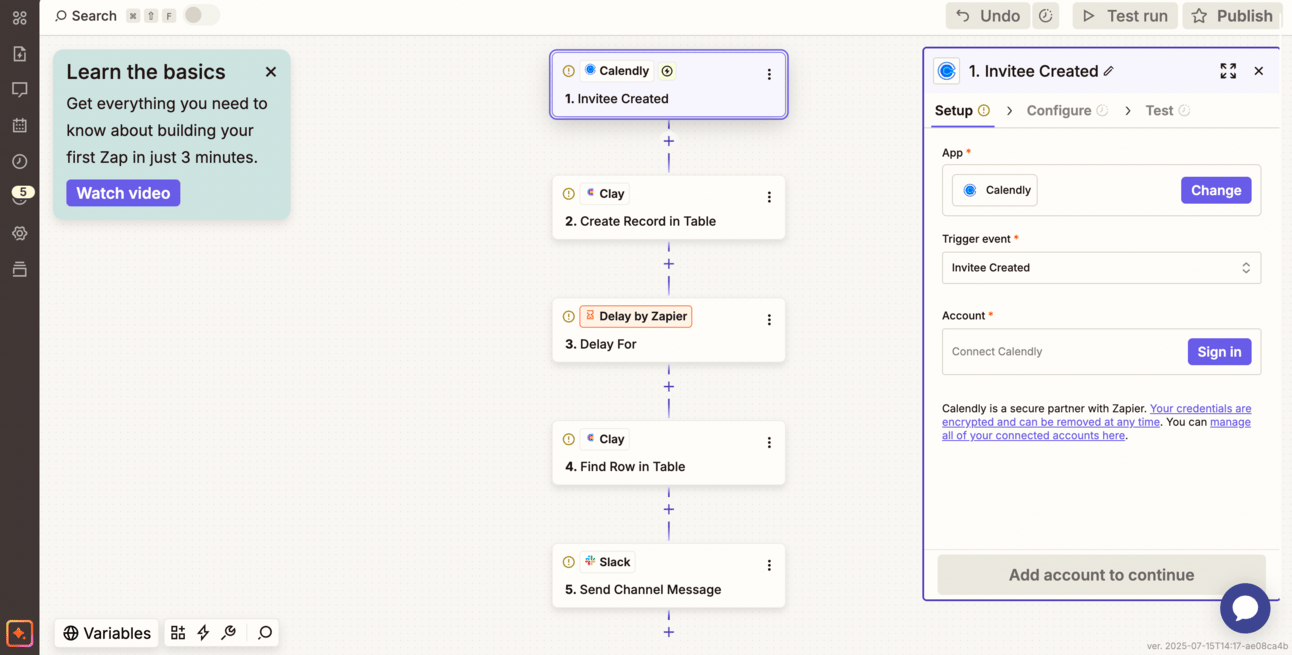The width and height of the screenshot is (1292, 655).
Task: Open options for Find Row in Table step
Action: [x=769, y=443]
